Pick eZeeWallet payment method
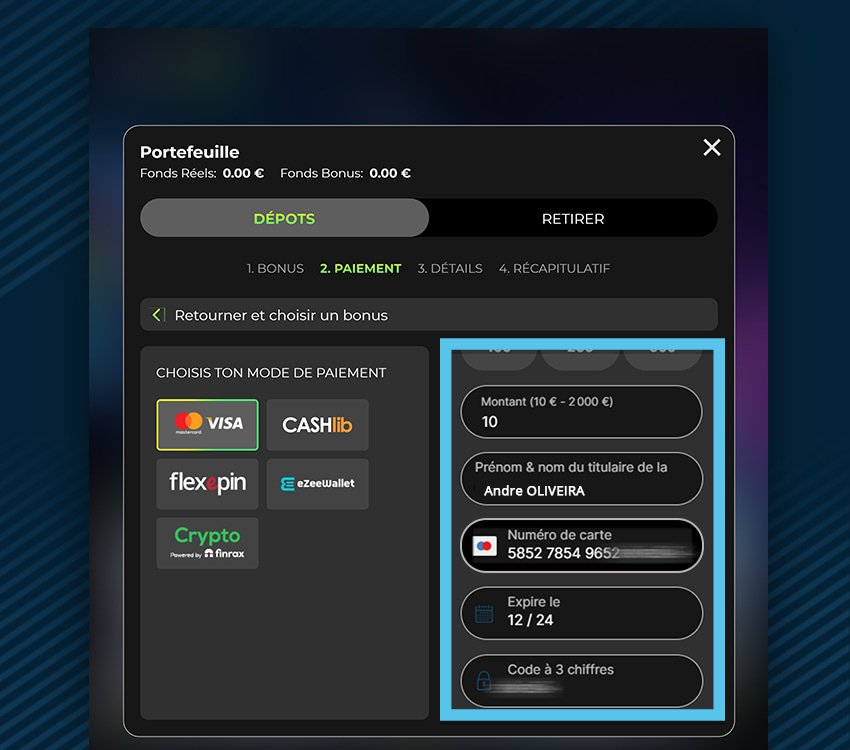 [317, 483]
